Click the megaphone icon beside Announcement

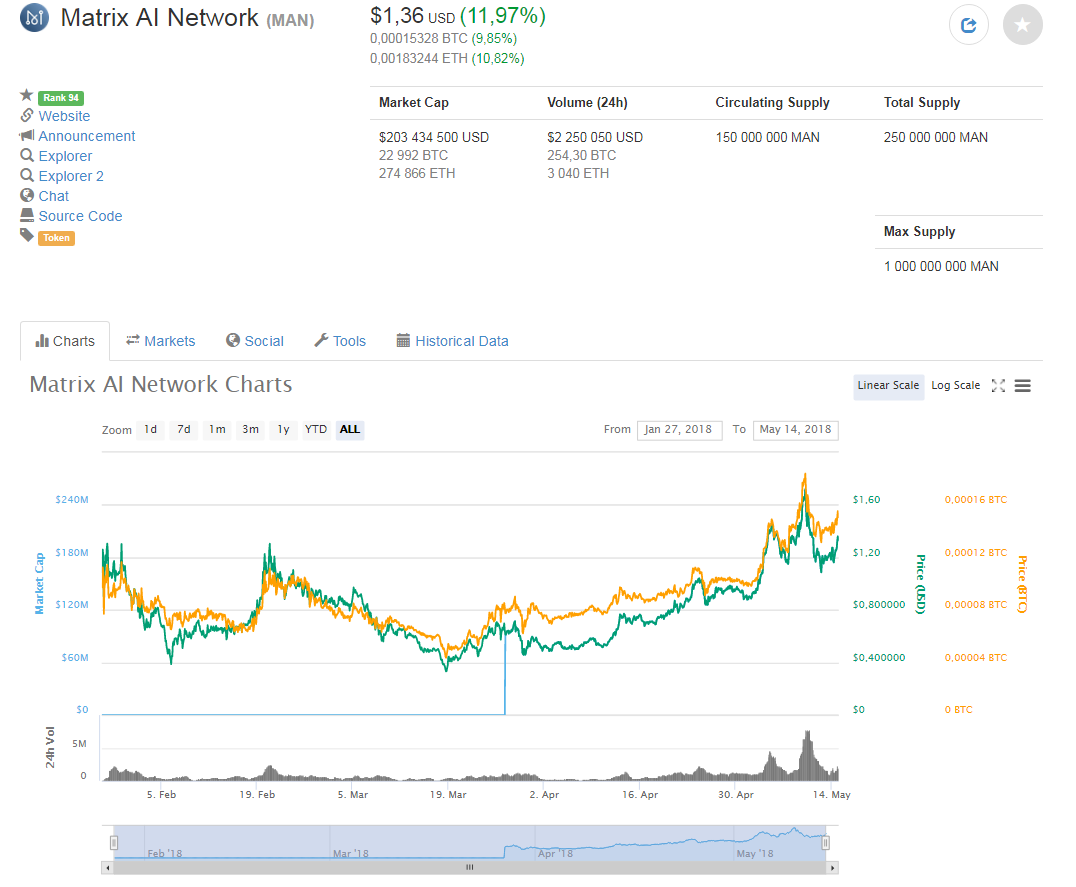[x=27, y=135]
